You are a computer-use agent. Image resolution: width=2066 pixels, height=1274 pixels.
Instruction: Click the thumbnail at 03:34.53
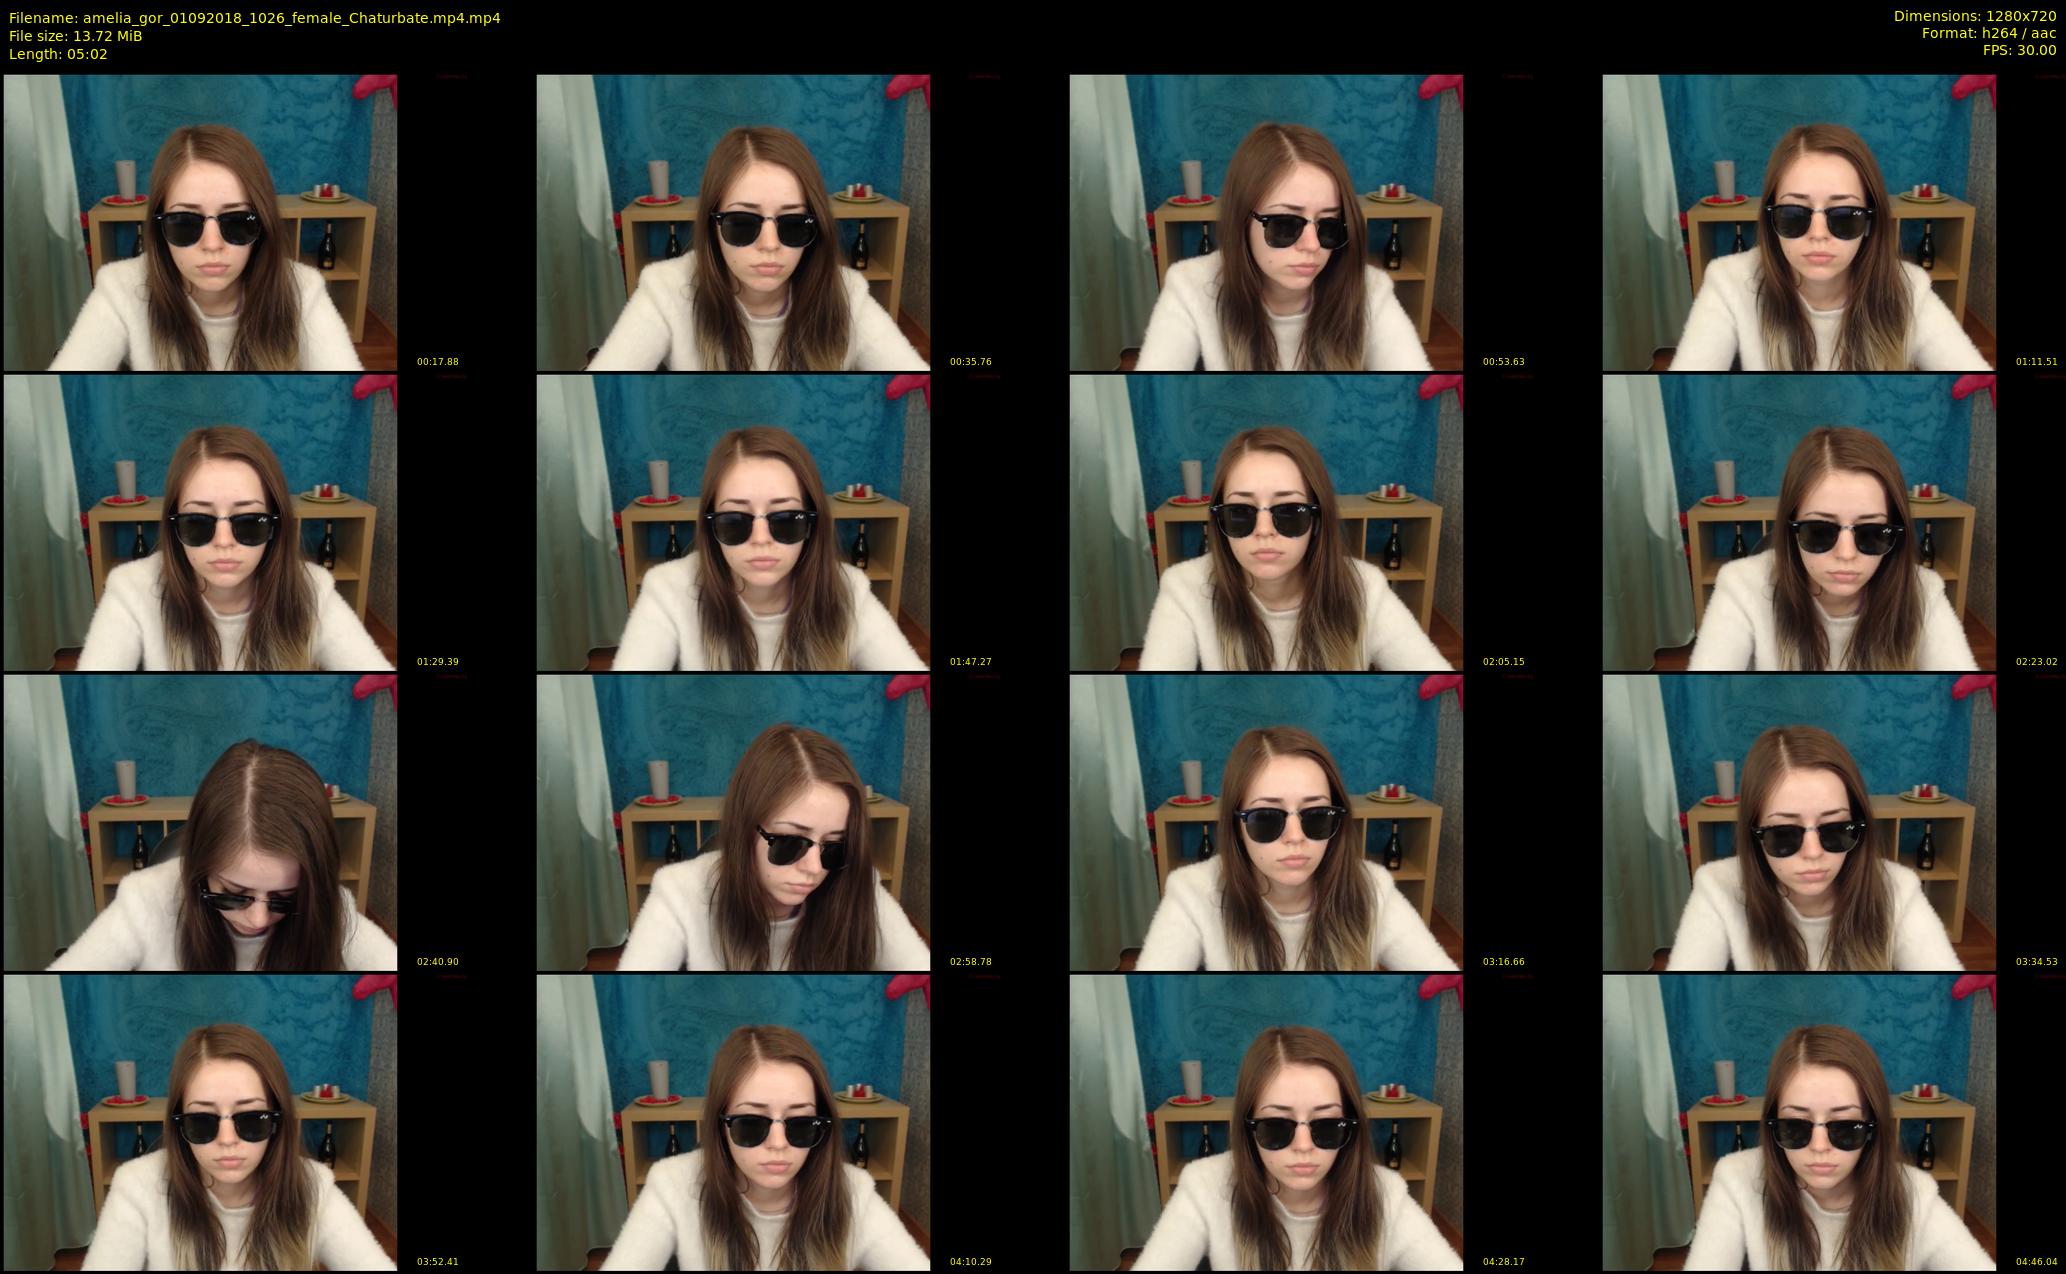click(1799, 822)
